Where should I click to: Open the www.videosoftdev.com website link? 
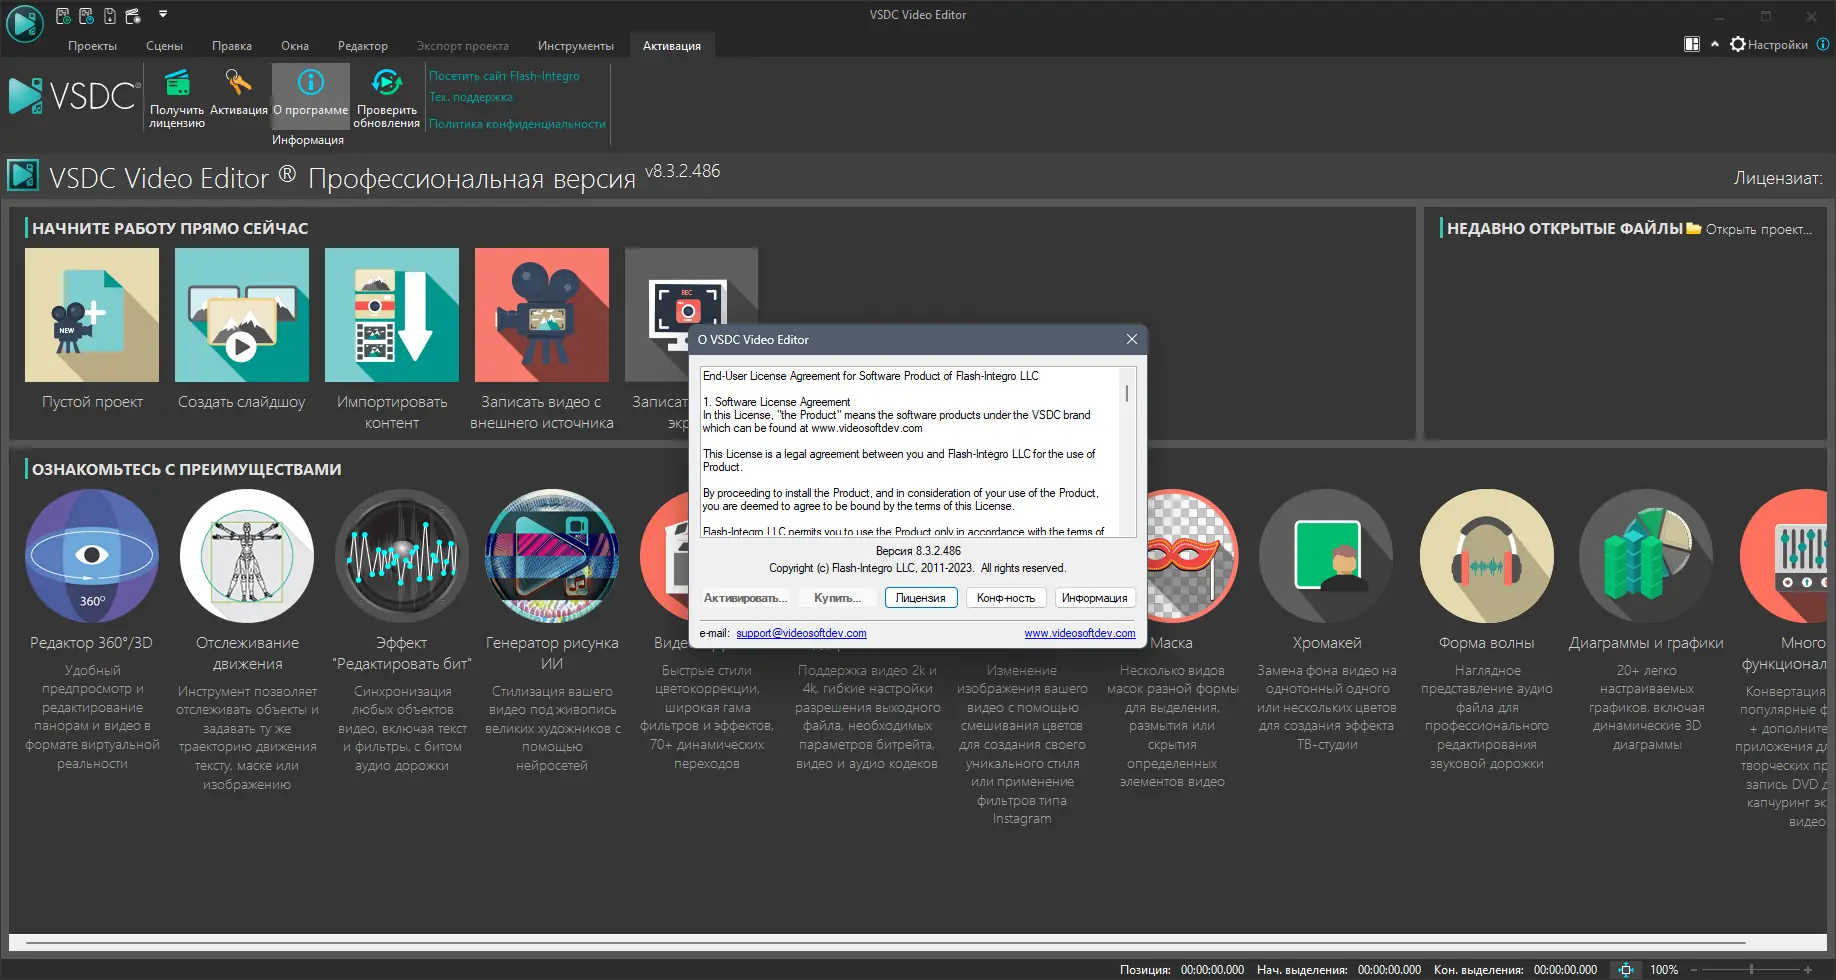click(x=1080, y=633)
